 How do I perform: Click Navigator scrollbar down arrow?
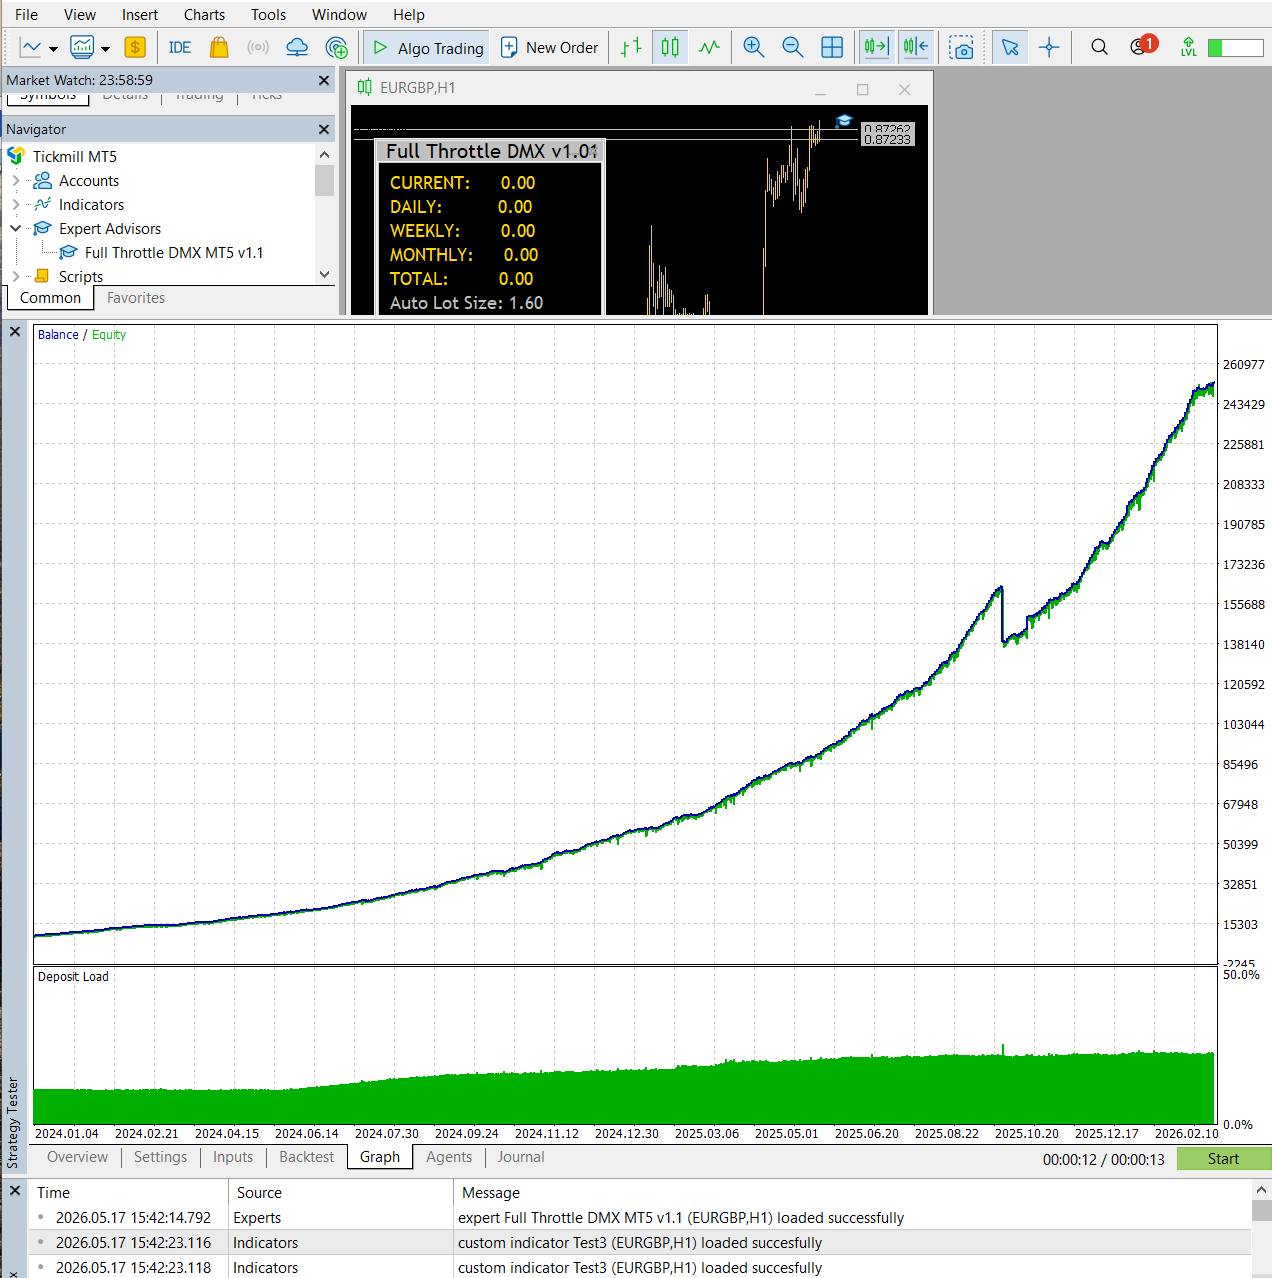[324, 274]
